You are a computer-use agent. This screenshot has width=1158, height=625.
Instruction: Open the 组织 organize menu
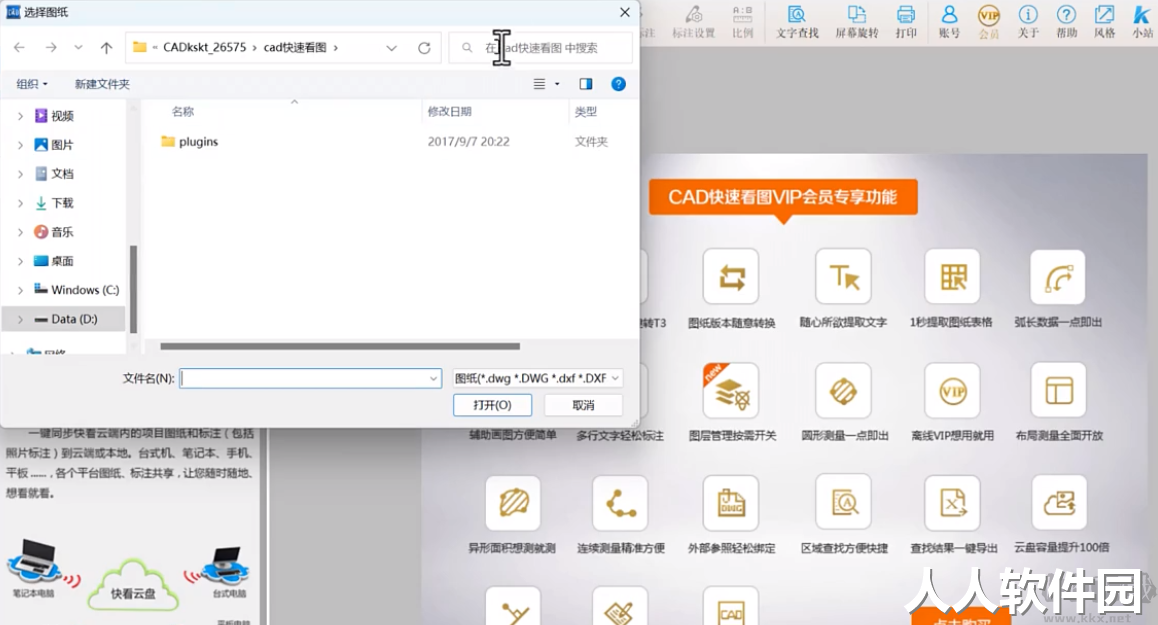point(32,84)
